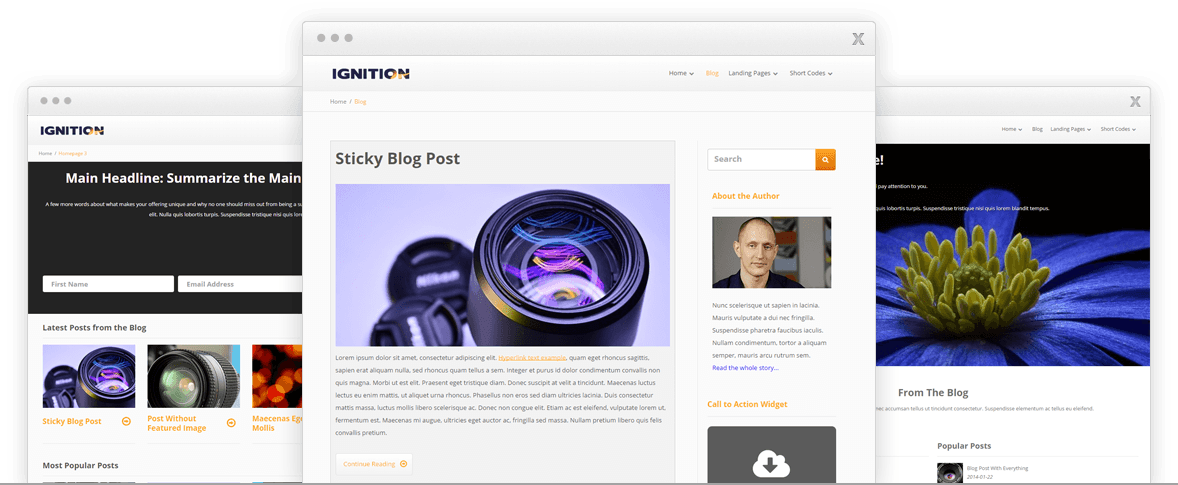Click the First Name input field
This screenshot has width=1178, height=485.
pos(108,284)
